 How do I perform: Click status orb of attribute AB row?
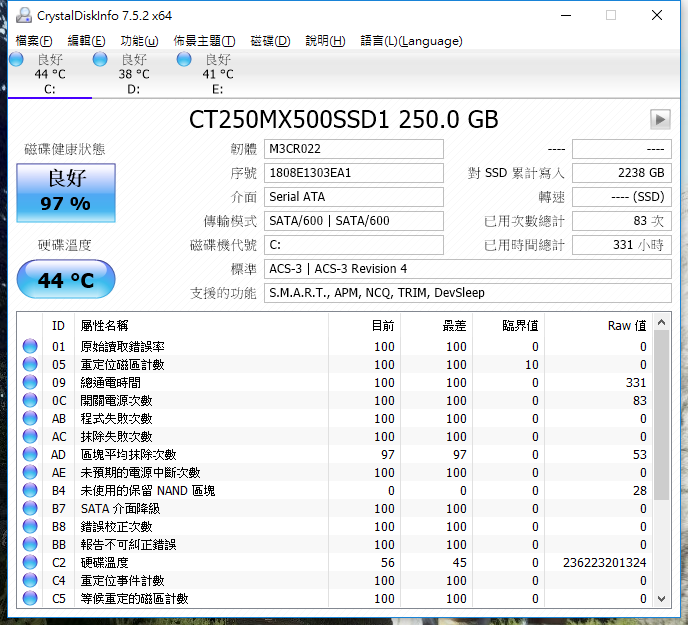click(30, 418)
